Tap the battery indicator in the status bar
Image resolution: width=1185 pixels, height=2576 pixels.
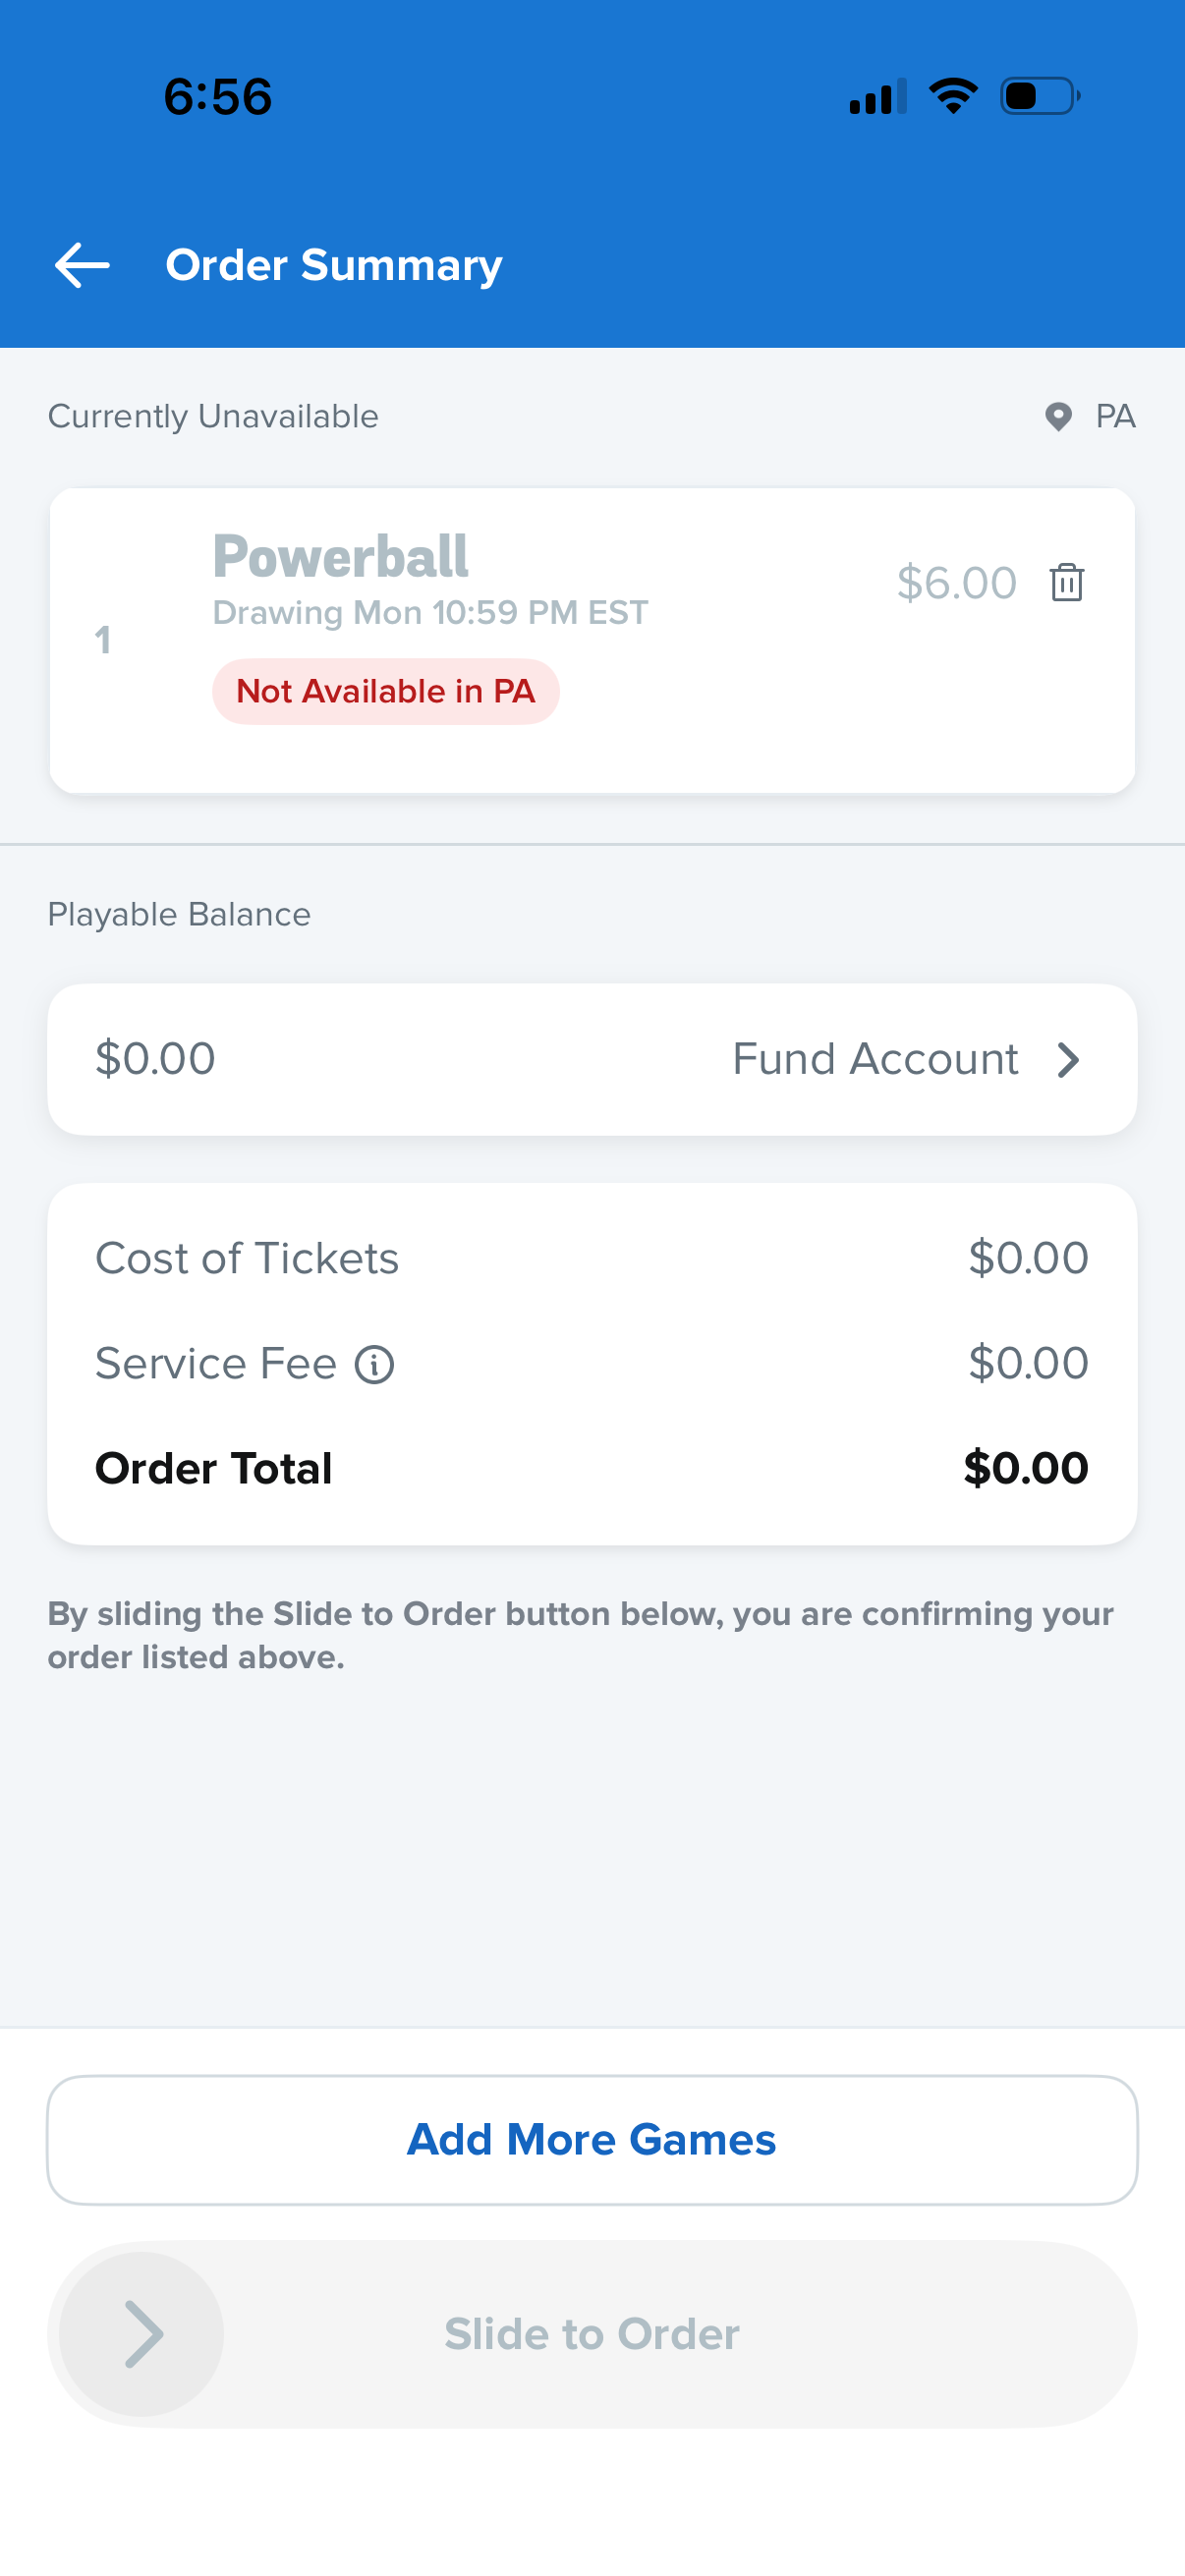(x=1035, y=94)
